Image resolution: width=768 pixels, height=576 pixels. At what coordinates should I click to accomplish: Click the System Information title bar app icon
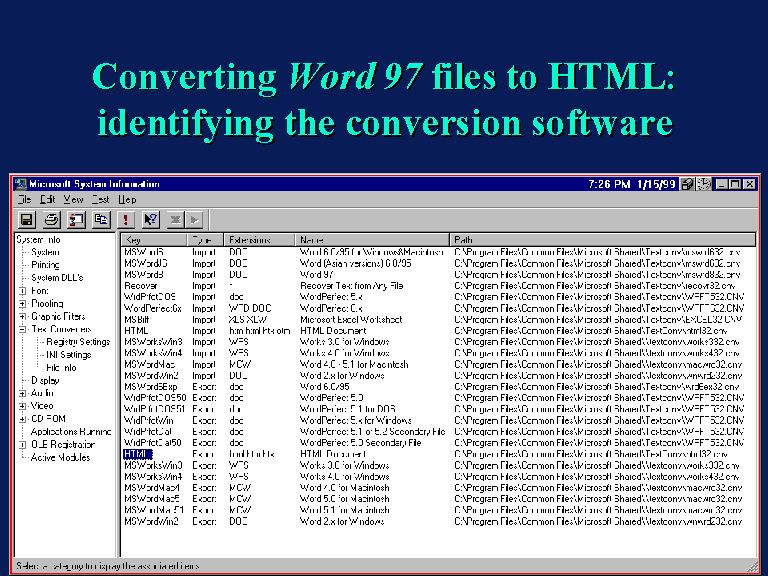point(20,184)
